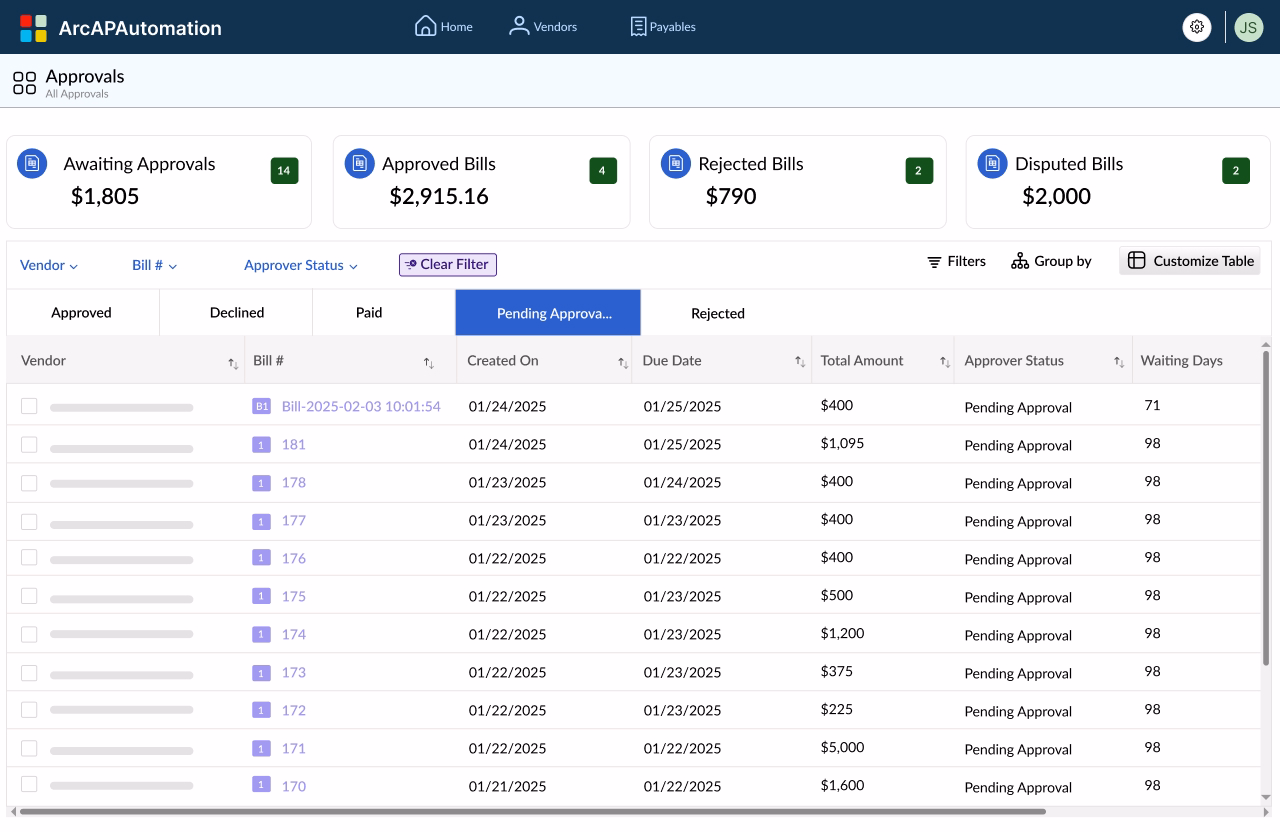Open the bill 178 link

294,482
